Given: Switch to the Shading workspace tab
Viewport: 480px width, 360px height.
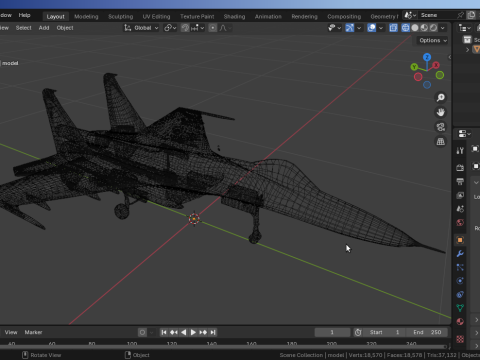Looking at the screenshot, I should click(234, 16).
